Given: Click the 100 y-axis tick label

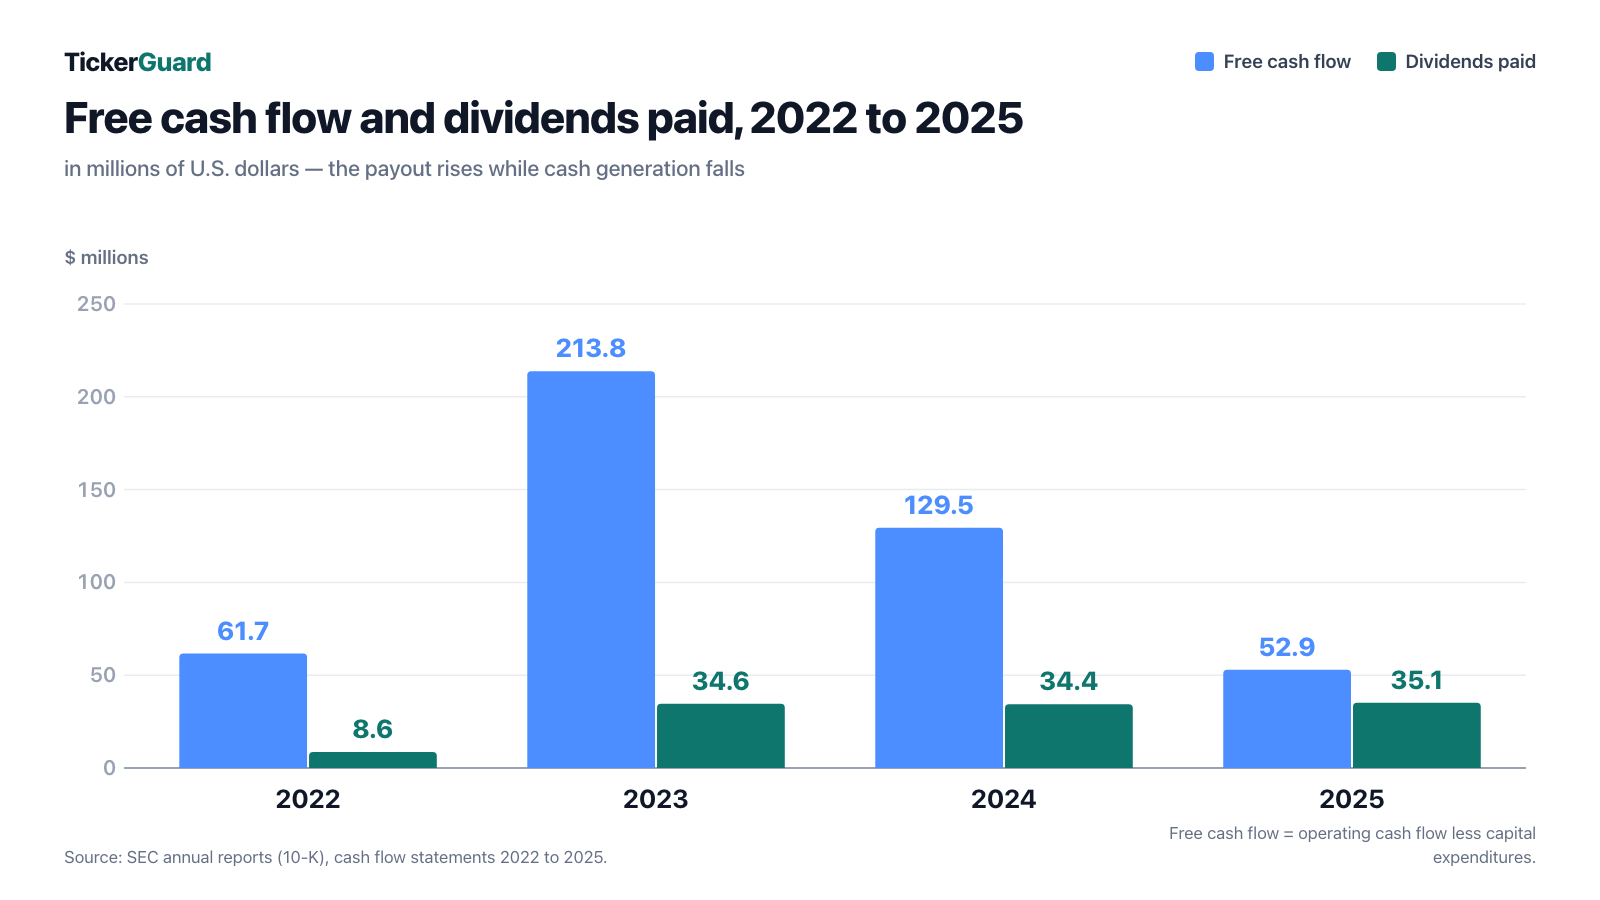Looking at the screenshot, I should click(97, 582).
